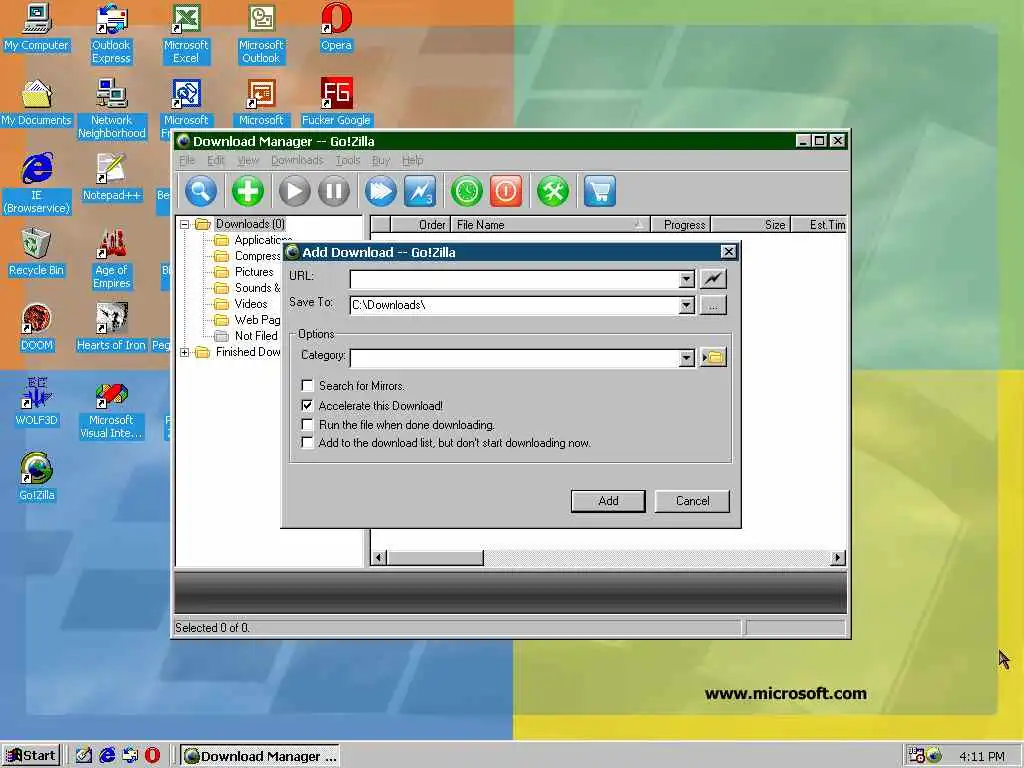Select the Age of Empires desktop icon

[112, 259]
